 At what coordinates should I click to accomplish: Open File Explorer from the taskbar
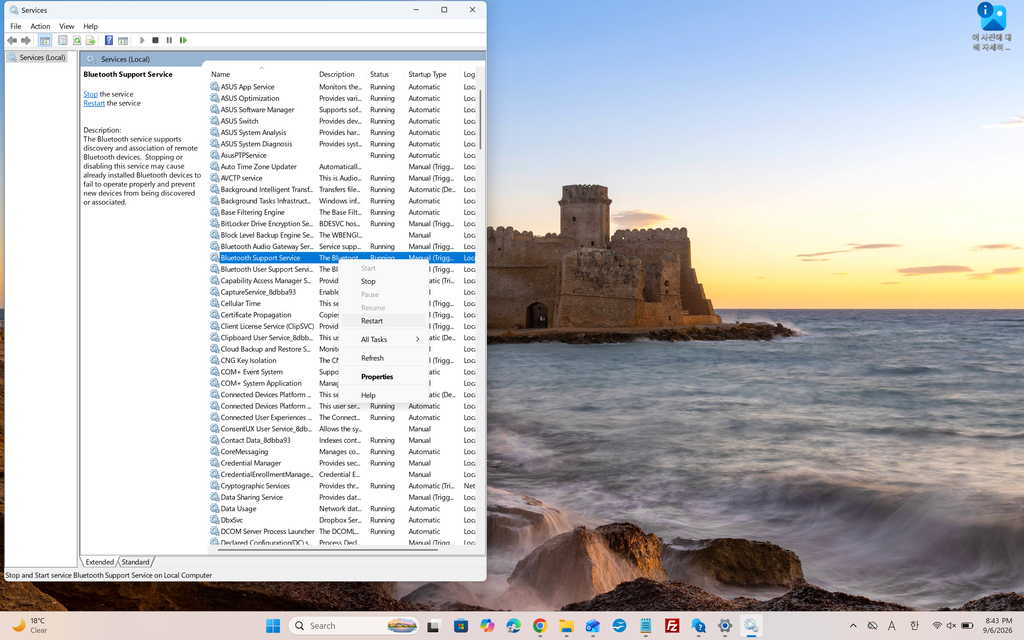[566, 626]
